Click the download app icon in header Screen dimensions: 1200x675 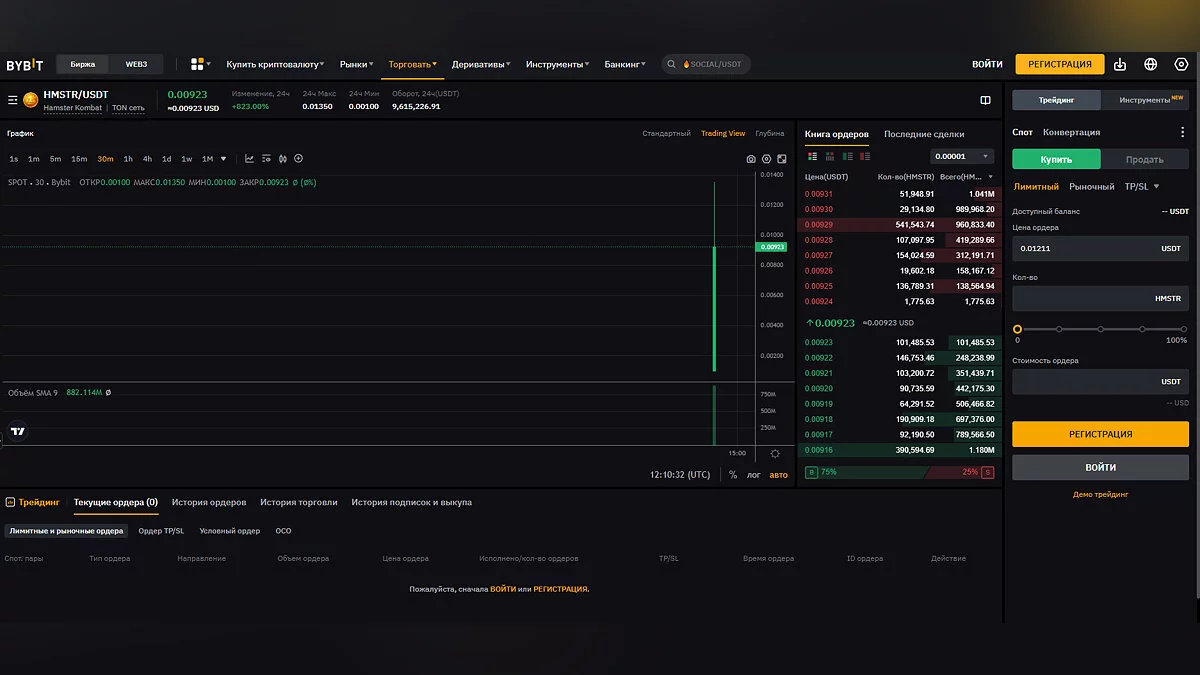(1120, 64)
